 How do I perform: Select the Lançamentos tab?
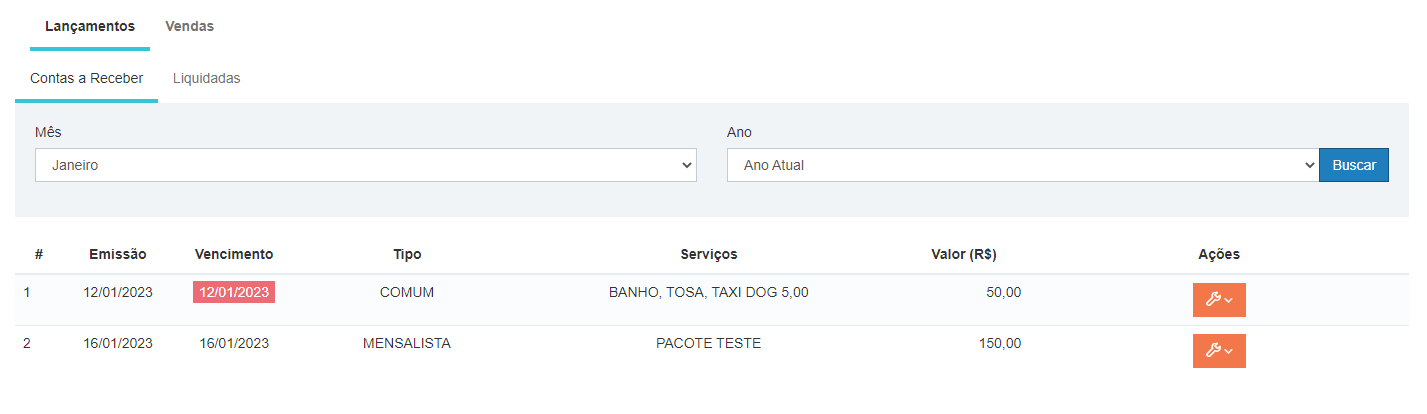point(90,26)
